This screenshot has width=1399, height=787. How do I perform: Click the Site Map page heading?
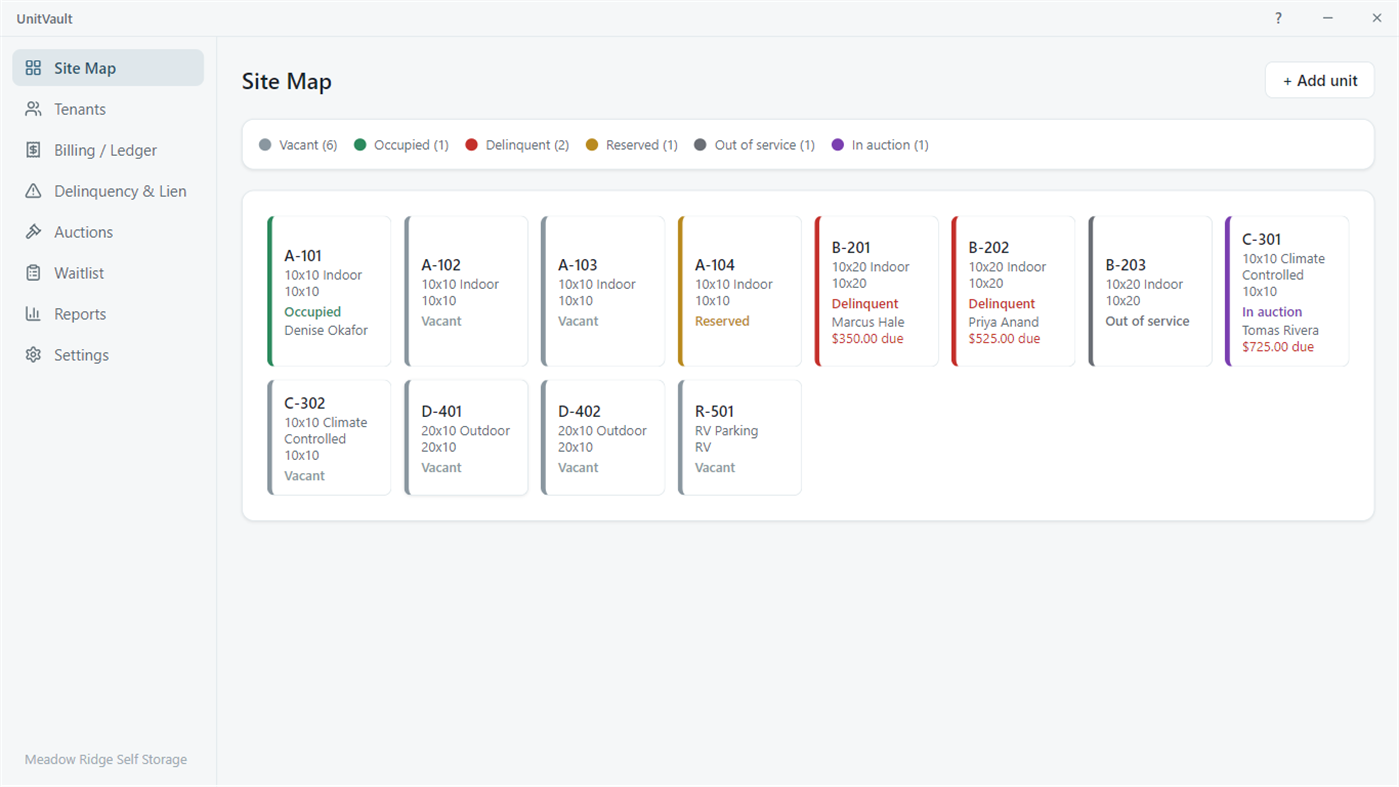287,81
